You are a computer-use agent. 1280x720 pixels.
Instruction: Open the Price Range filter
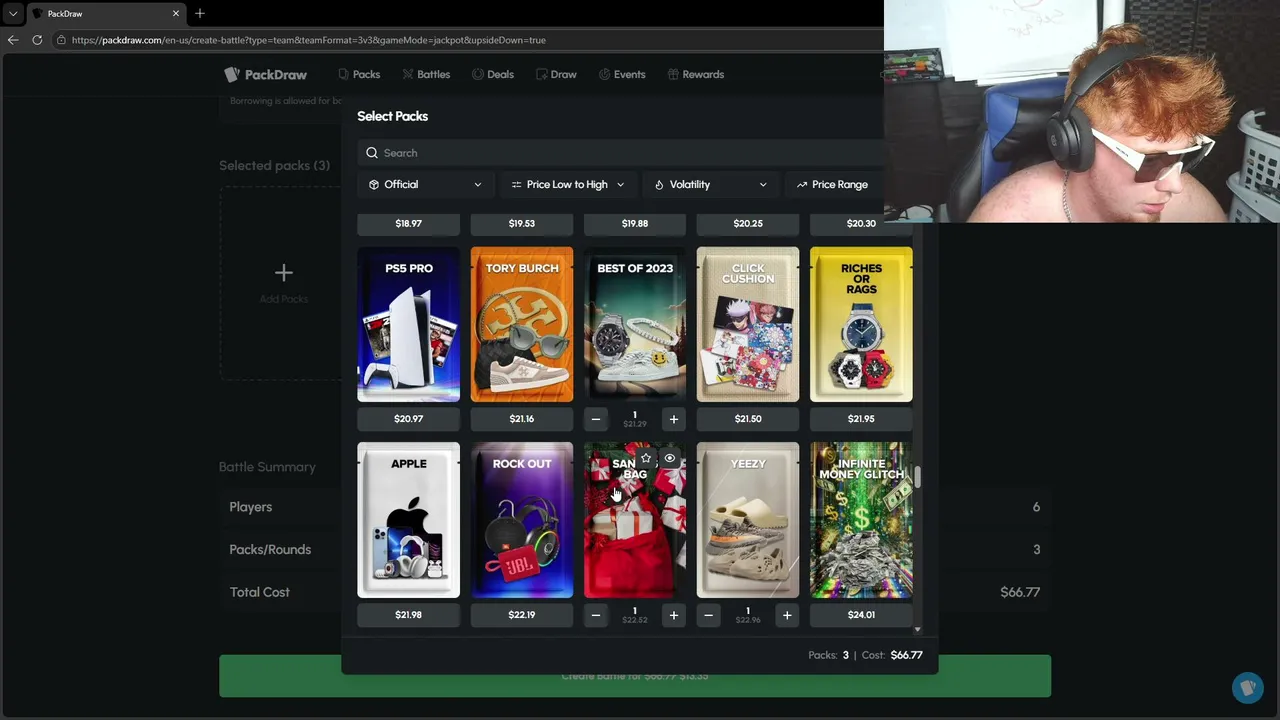(x=834, y=184)
